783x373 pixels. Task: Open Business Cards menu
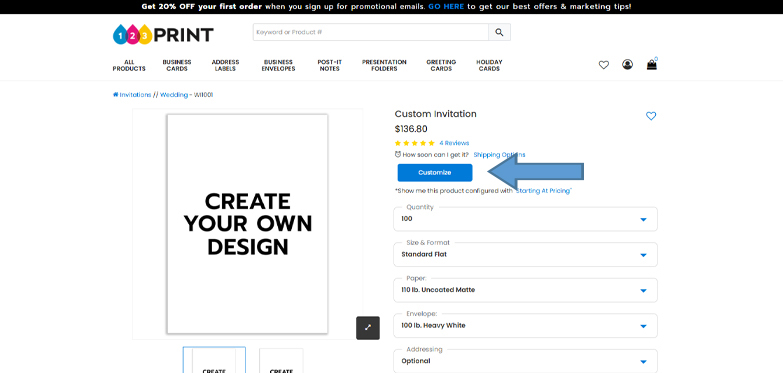tap(177, 65)
